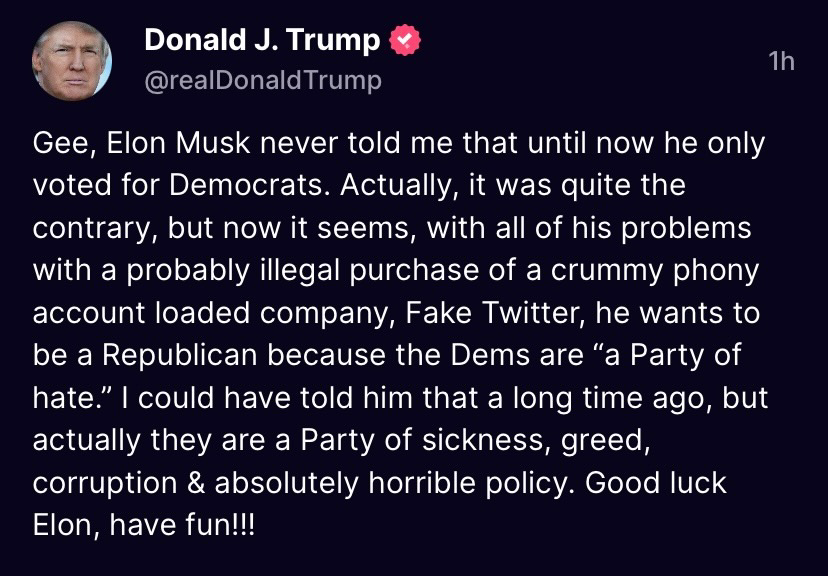Click the words "Elon Musk" in first line

click(178, 144)
